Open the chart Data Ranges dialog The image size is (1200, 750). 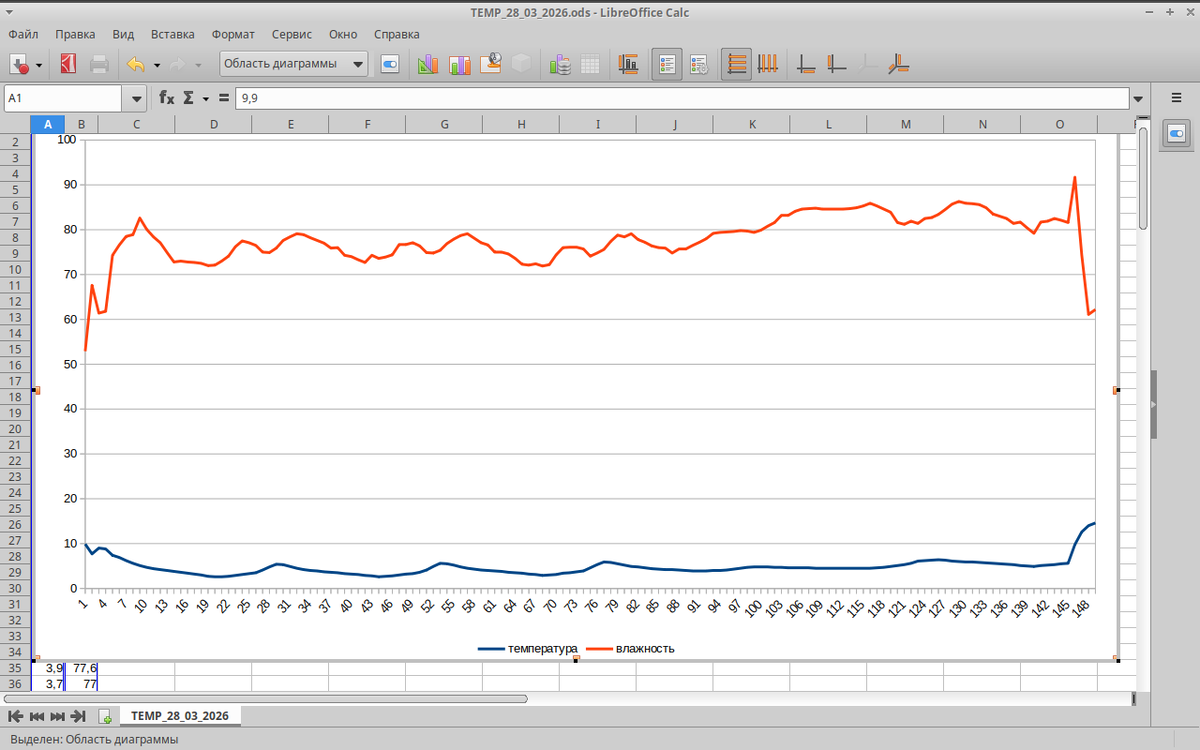(x=560, y=65)
